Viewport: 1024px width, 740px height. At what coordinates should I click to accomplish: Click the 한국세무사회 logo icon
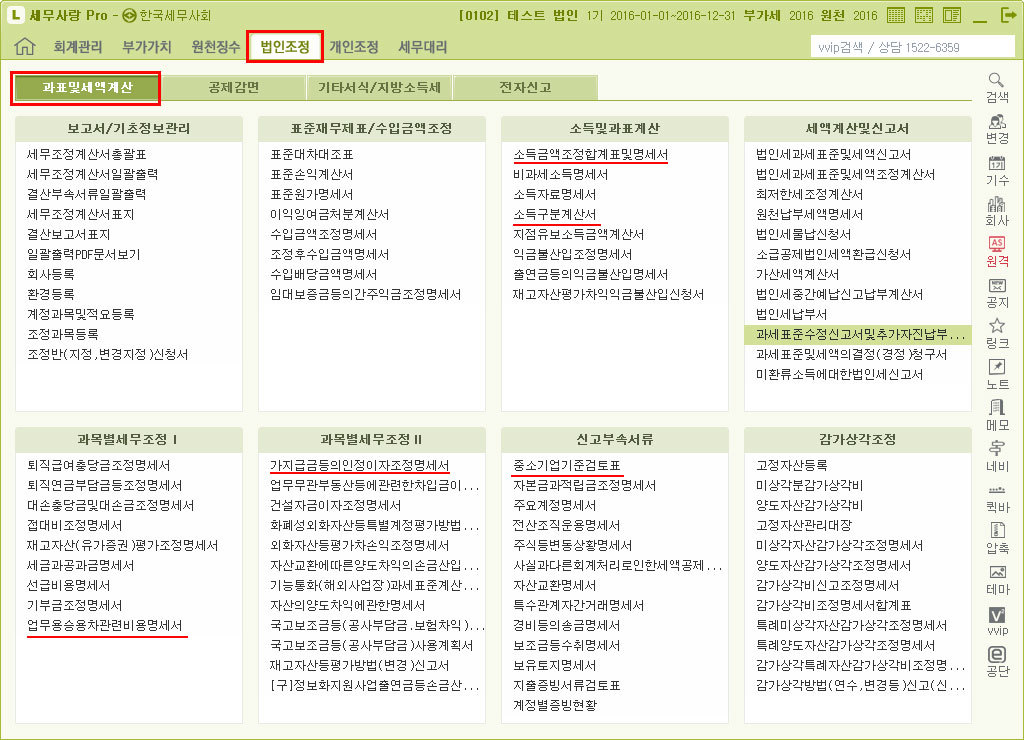point(129,16)
